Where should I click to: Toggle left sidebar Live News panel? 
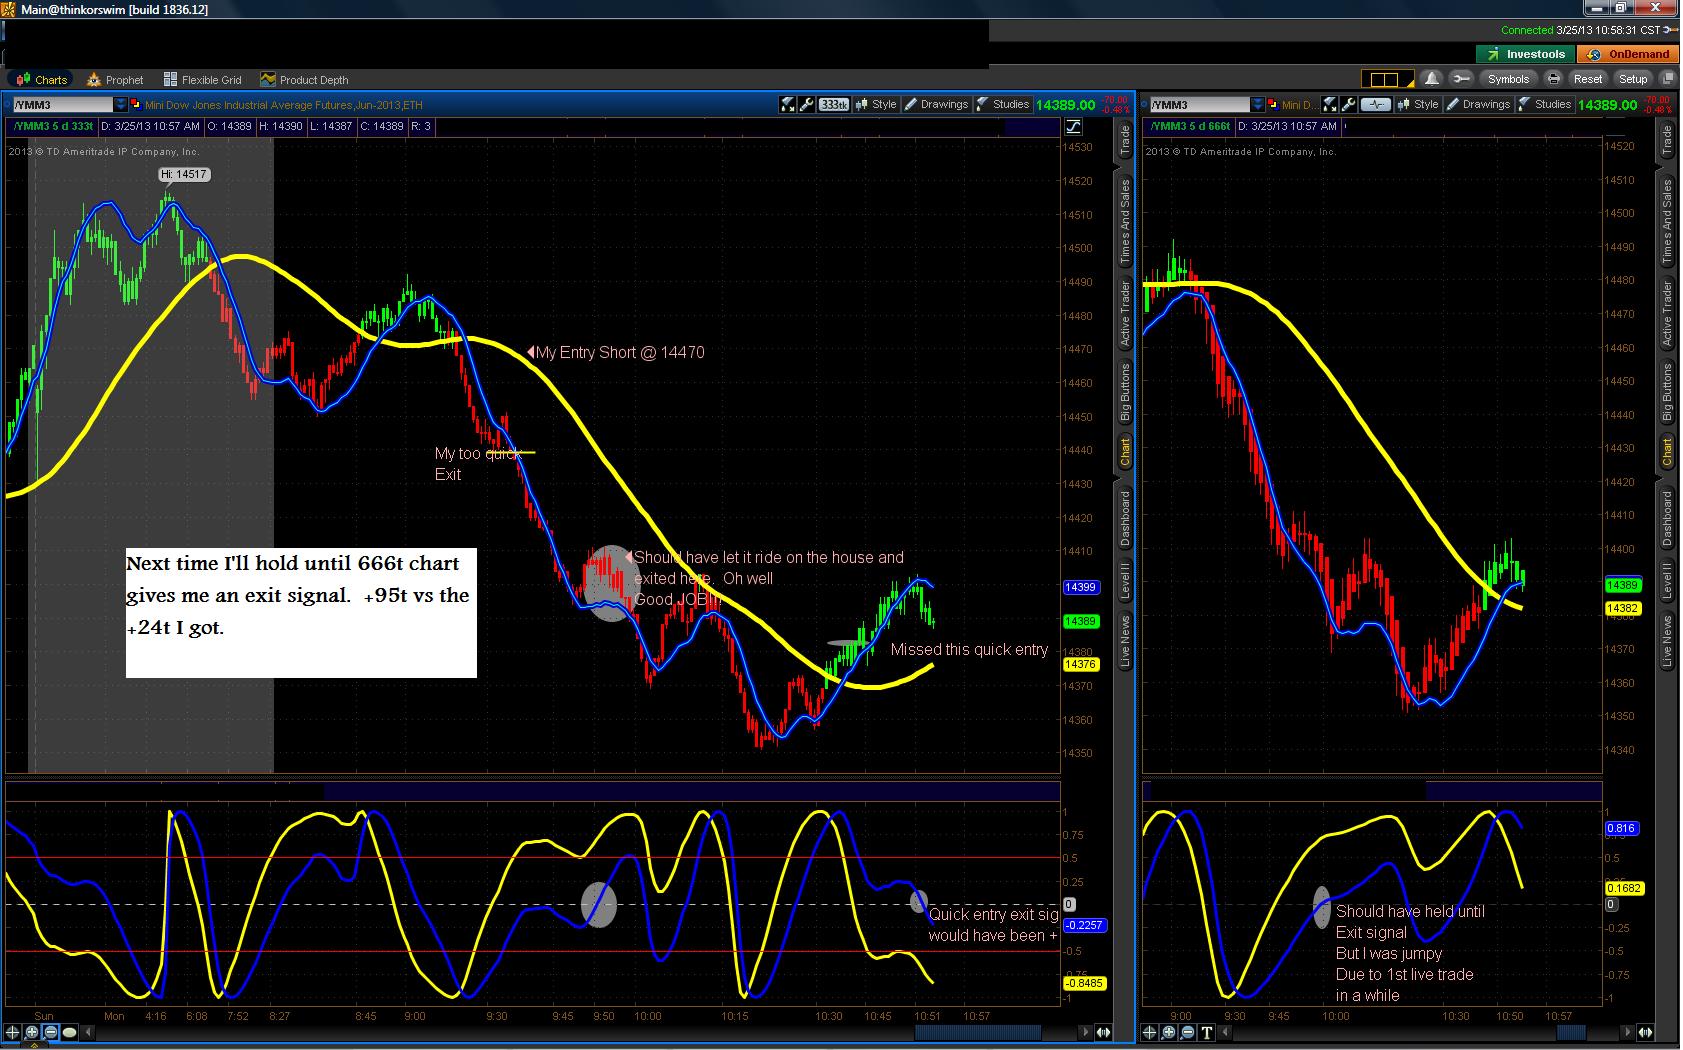pos(1125,641)
